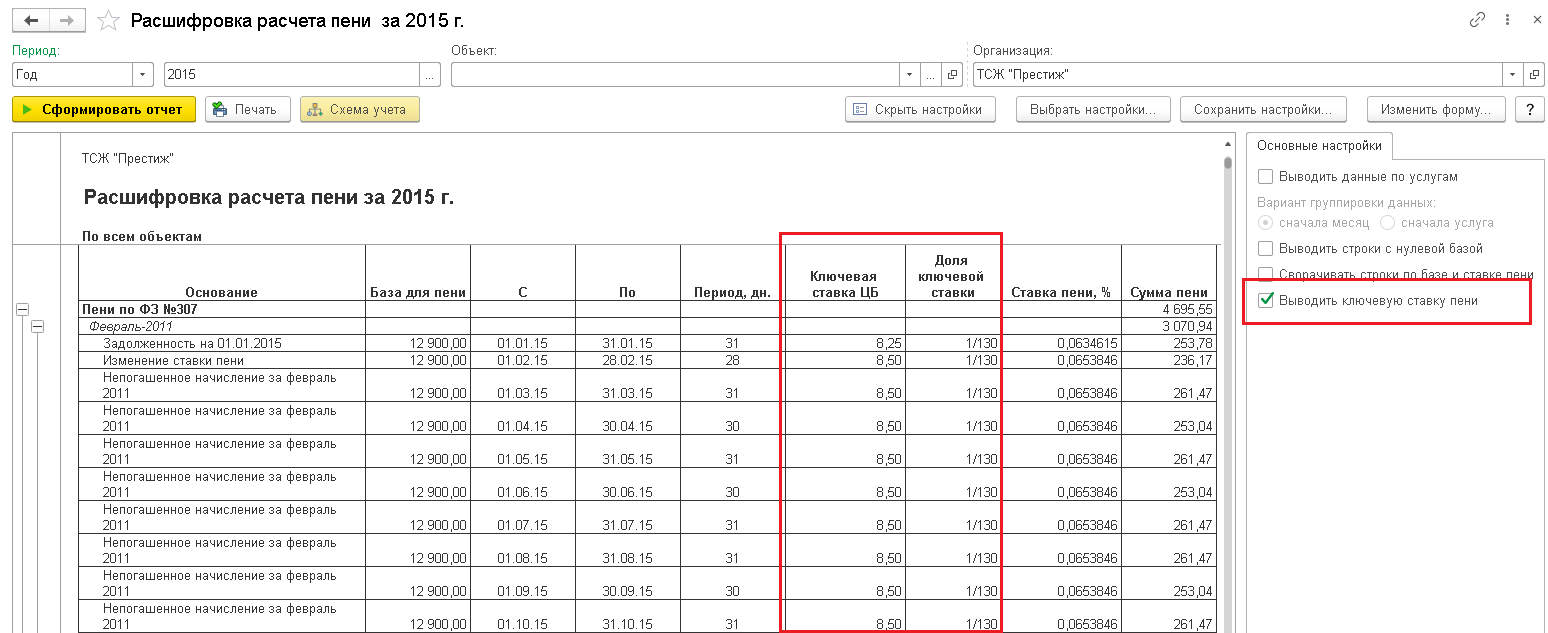Click 'Изменить форму...' button
The height and width of the screenshot is (633, 1548).
point(1435,109)
